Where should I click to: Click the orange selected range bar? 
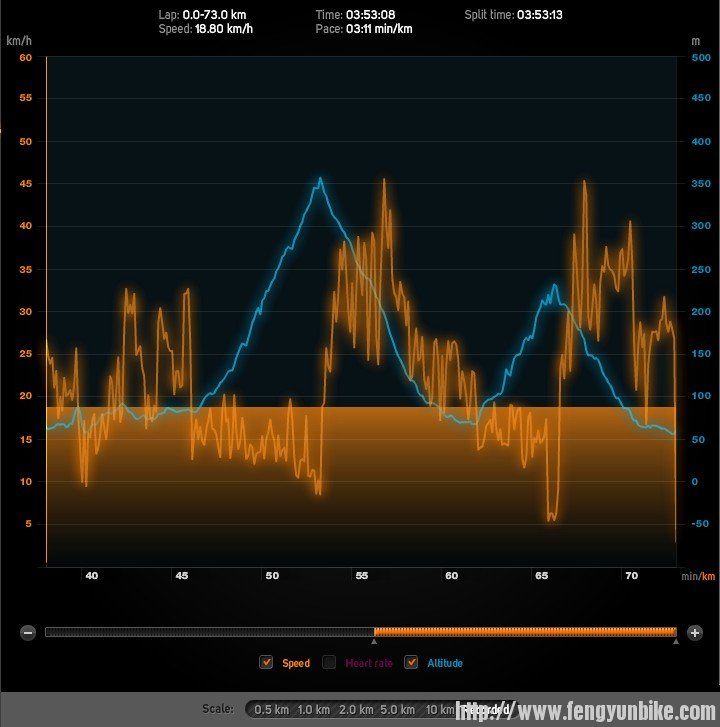point(525,631)
